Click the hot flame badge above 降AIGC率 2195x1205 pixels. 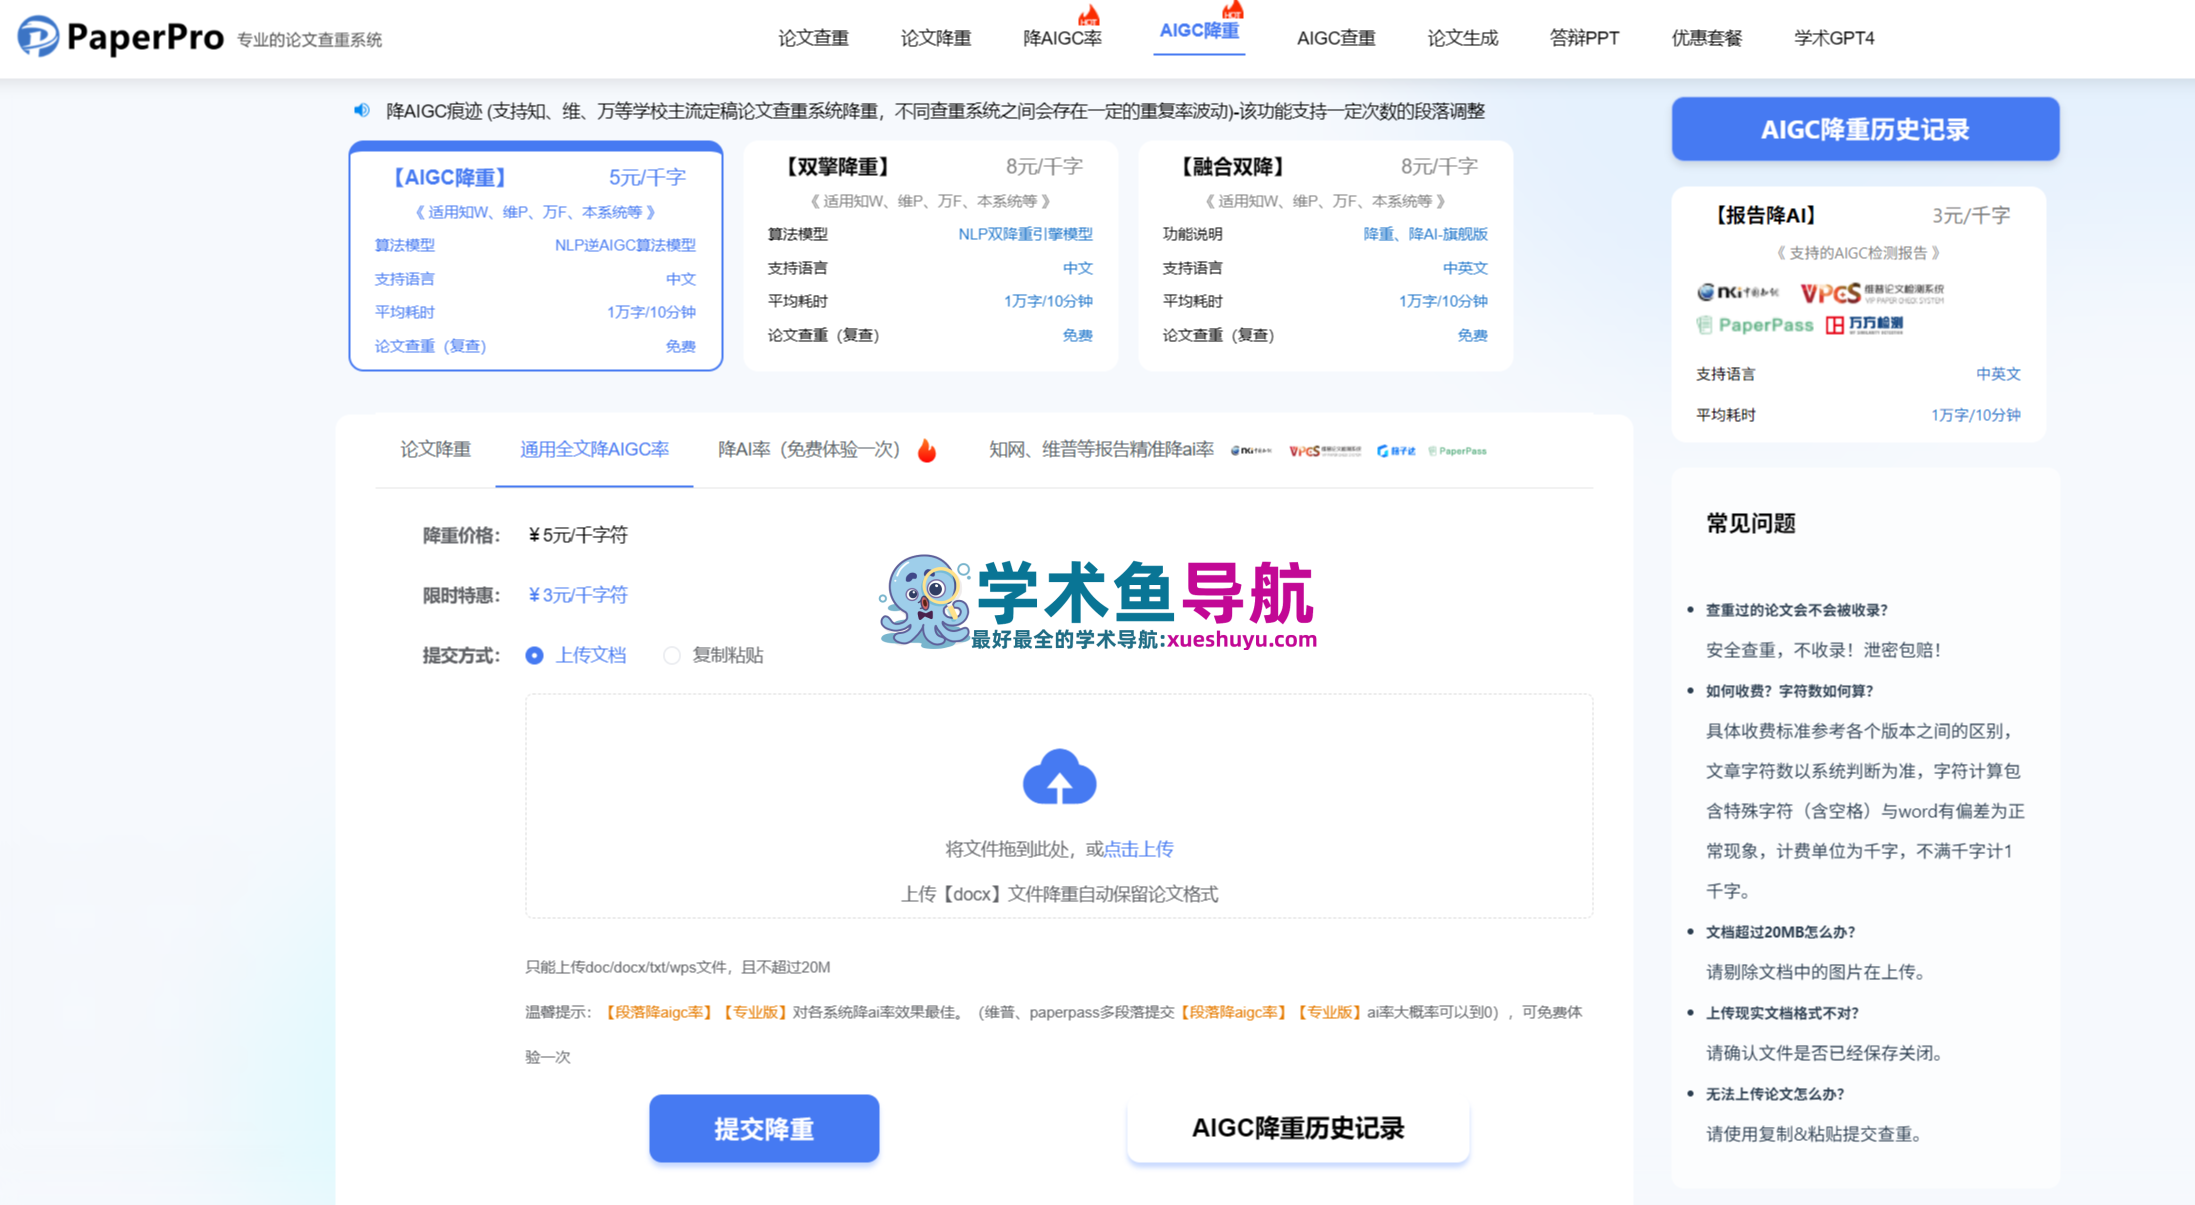click(1088, 14)
